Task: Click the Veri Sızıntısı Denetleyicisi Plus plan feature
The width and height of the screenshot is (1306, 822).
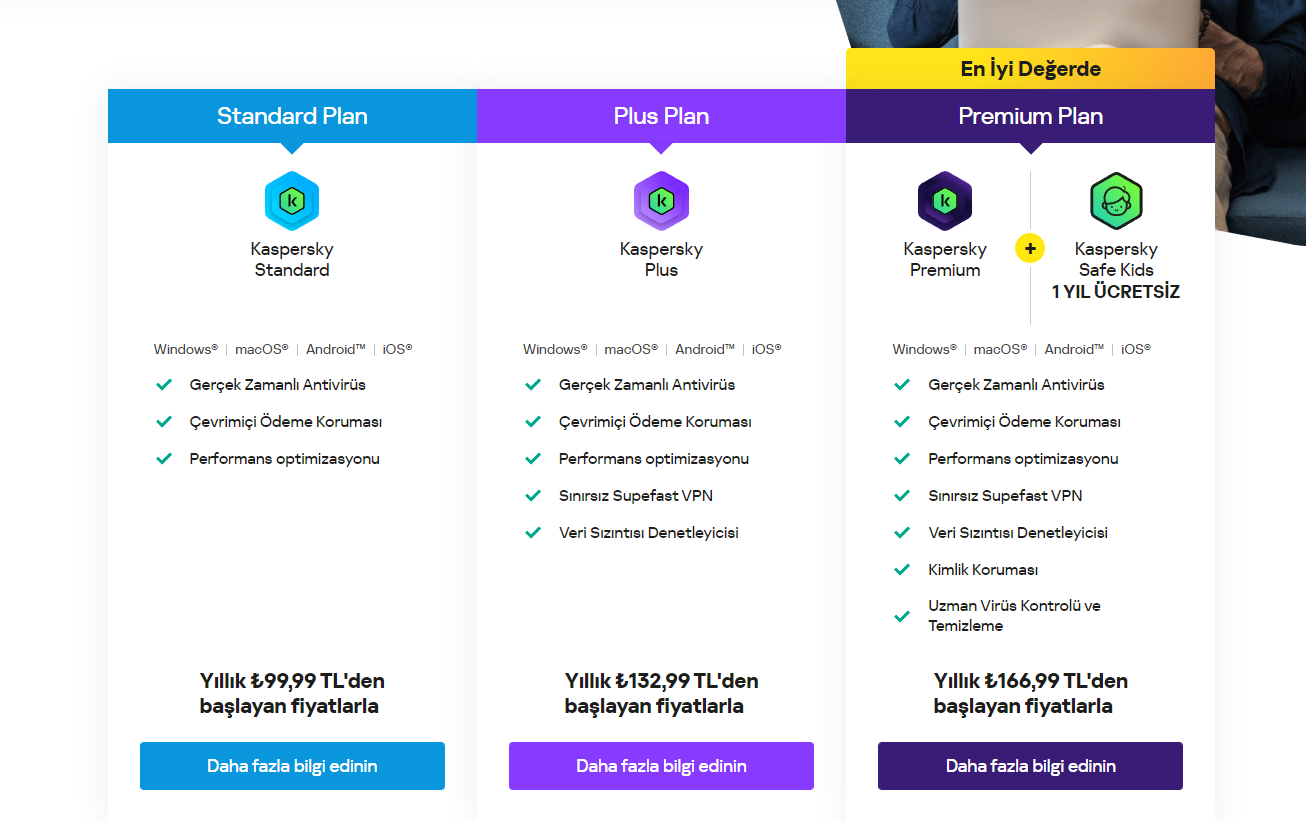Action: tap(648, 533)
